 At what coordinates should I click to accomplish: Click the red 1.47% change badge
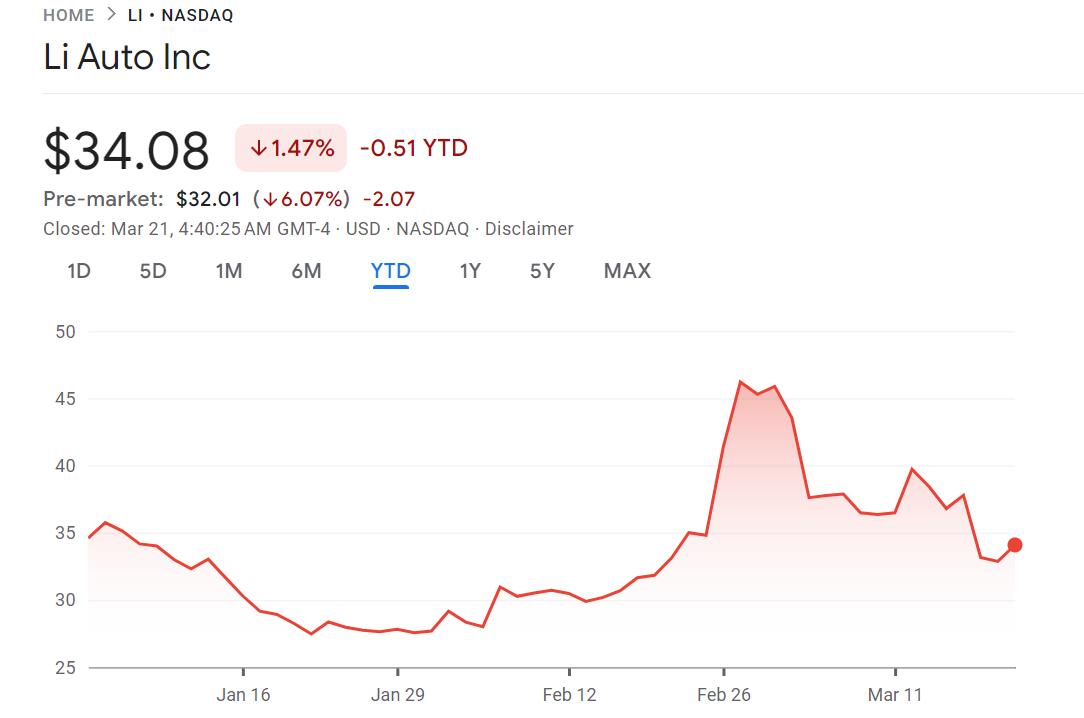tap(291, 148)
